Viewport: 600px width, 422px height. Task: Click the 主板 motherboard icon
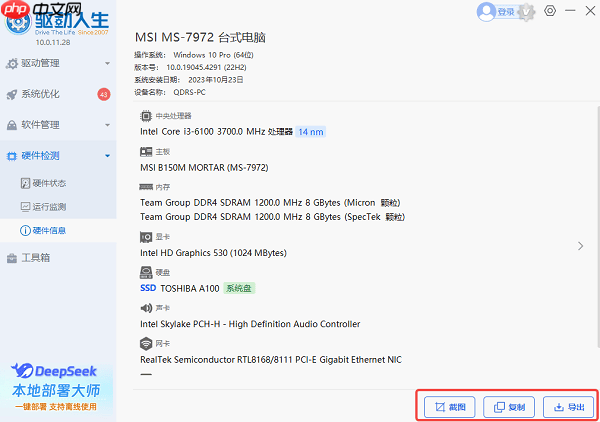pyautogui.click(x=146, y=152)
